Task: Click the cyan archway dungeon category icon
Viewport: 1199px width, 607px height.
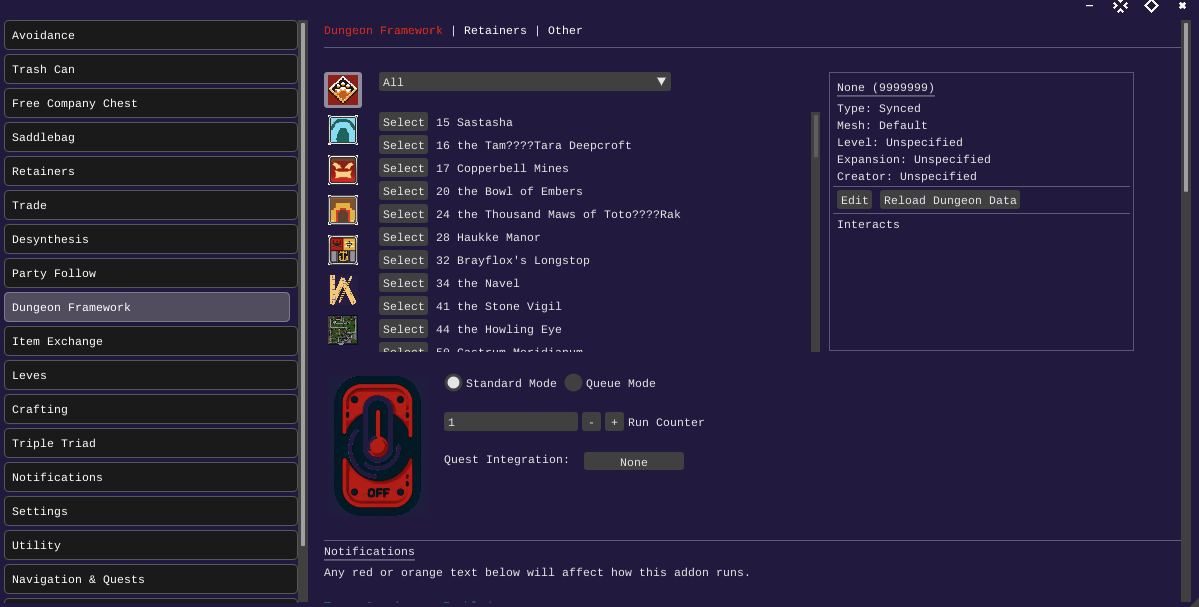Action: click(343, 130)
